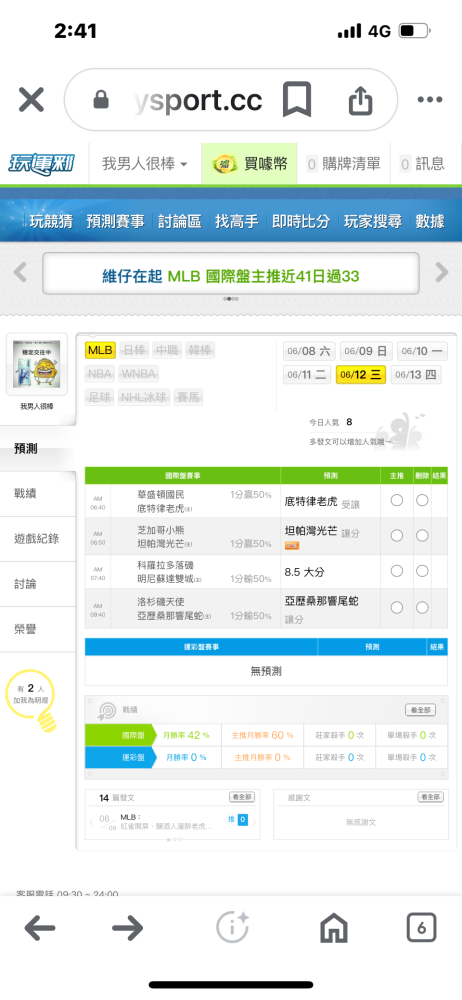This screenshot has height=1000, width=462.
Task: Pick the 06/09 日 date
Action: tap(366, 351)
